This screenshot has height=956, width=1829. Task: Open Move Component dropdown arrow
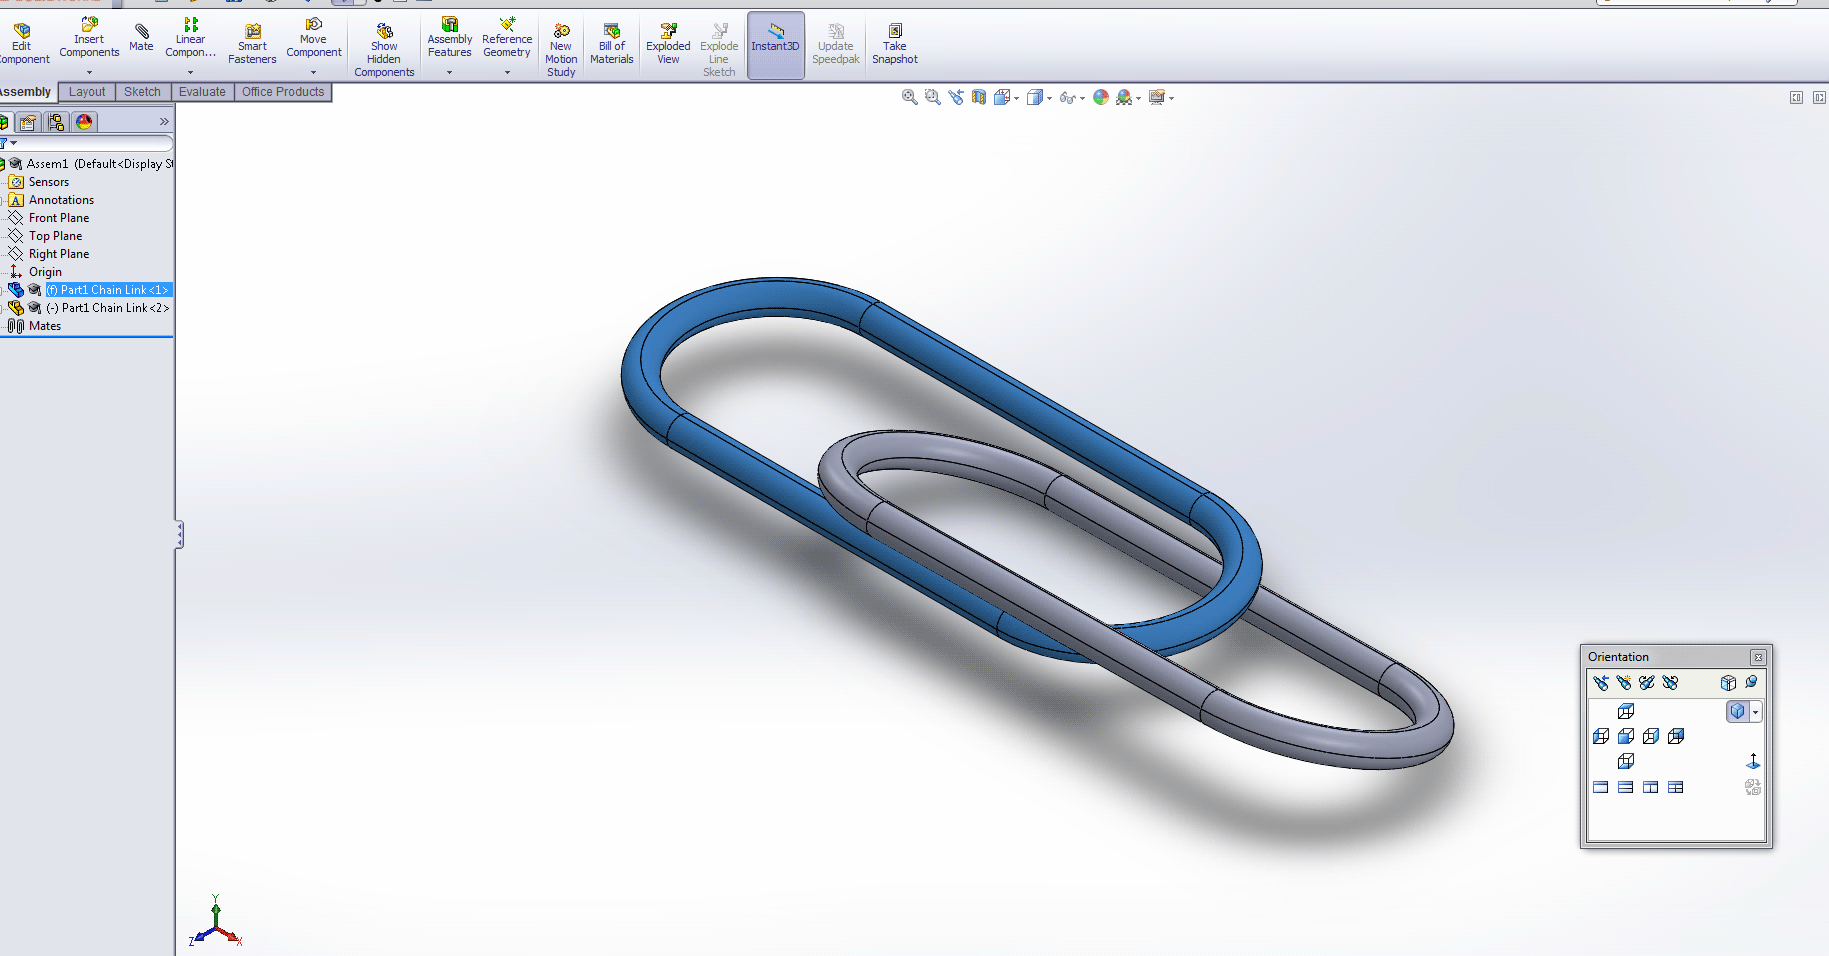[x=314, y=72]
